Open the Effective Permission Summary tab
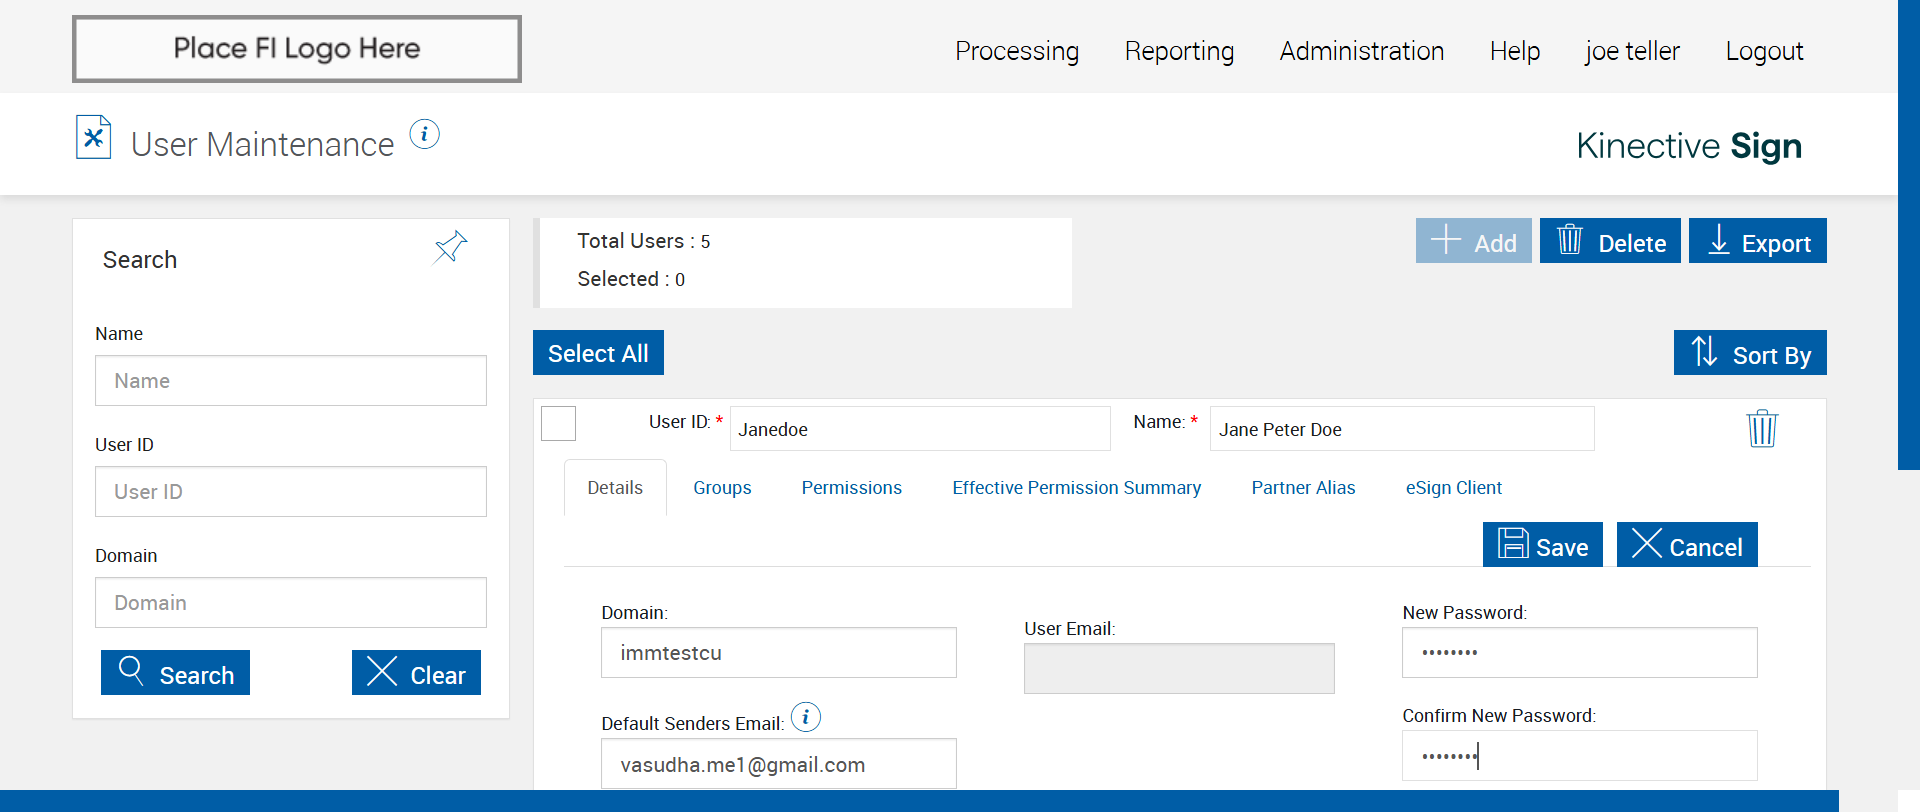The height and width of the screenshot is (812, 1920). (x=1076, y=488)
